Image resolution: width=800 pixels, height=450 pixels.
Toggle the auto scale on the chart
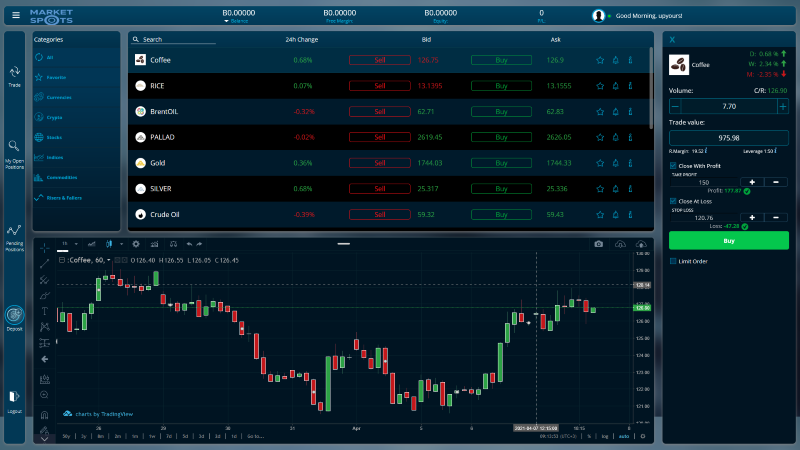tap(623, 436)
